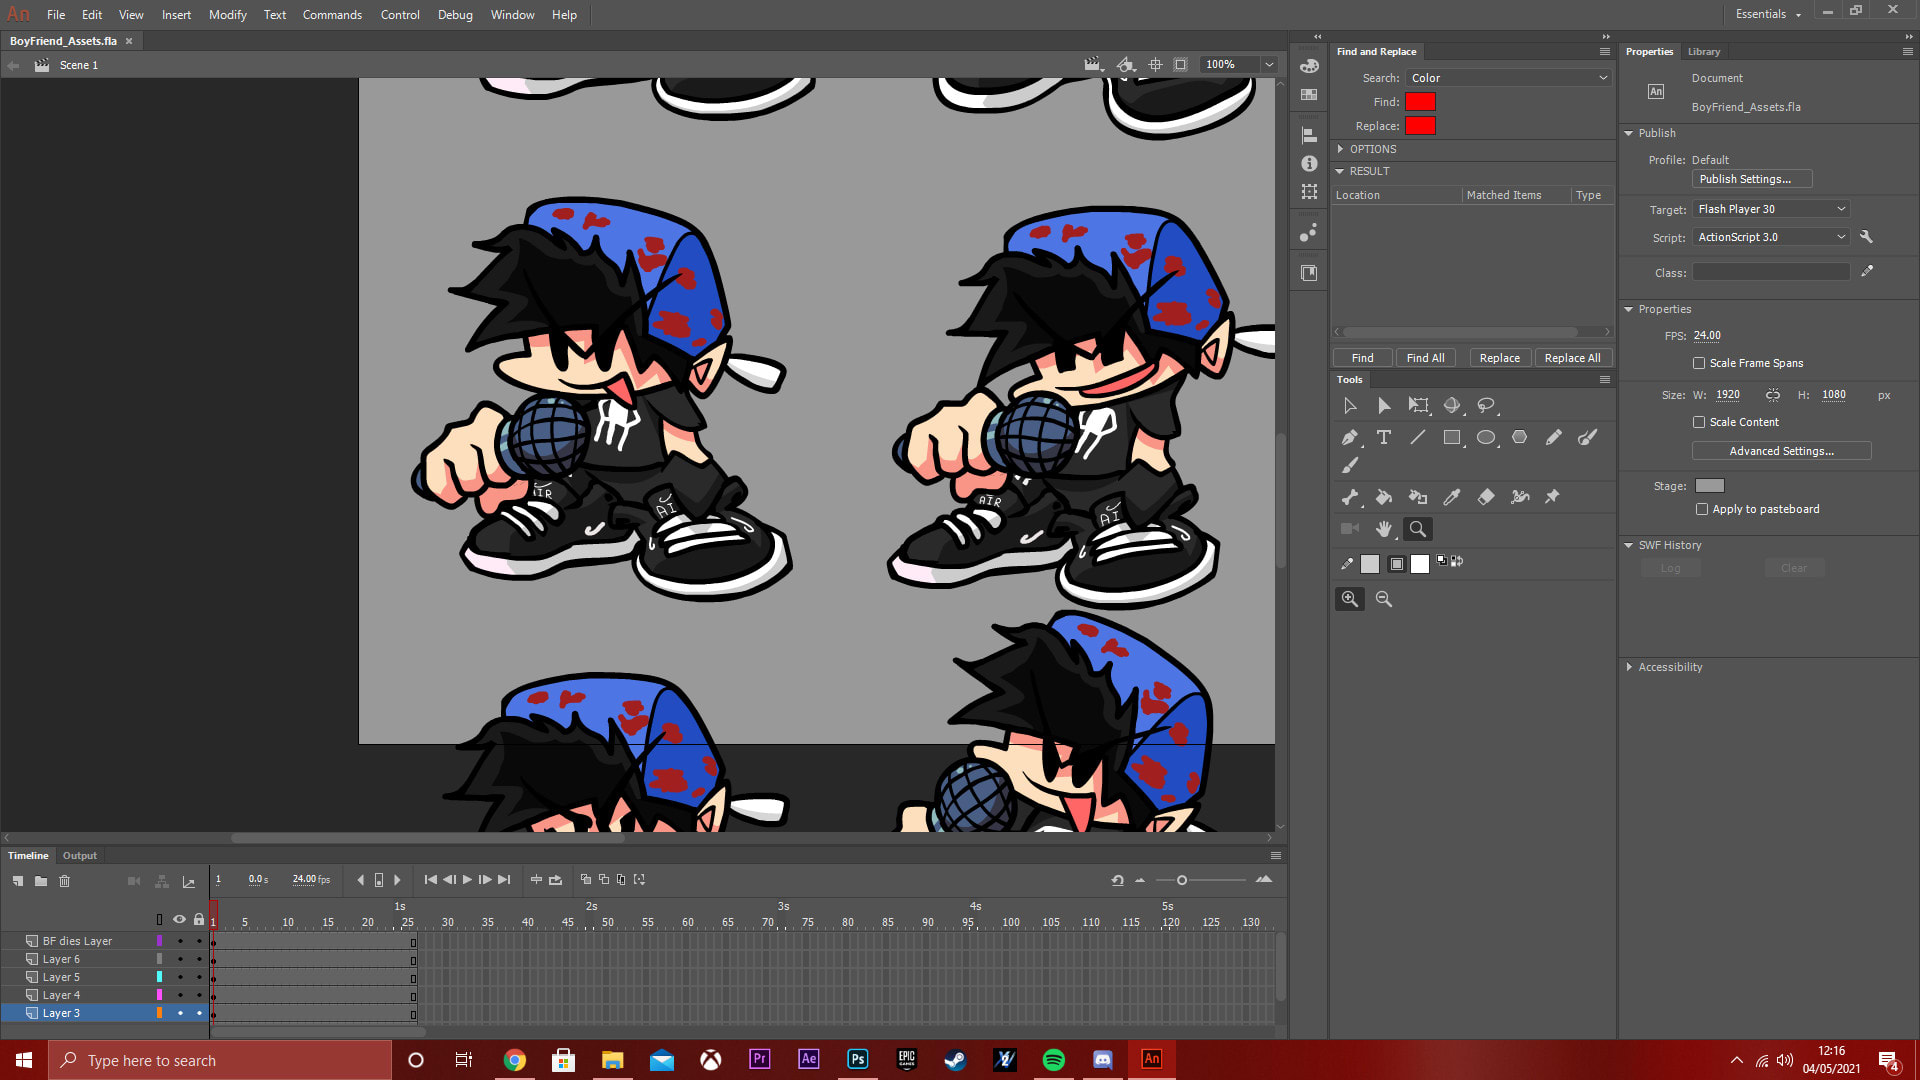Collapse the RESULT section

1340,171
